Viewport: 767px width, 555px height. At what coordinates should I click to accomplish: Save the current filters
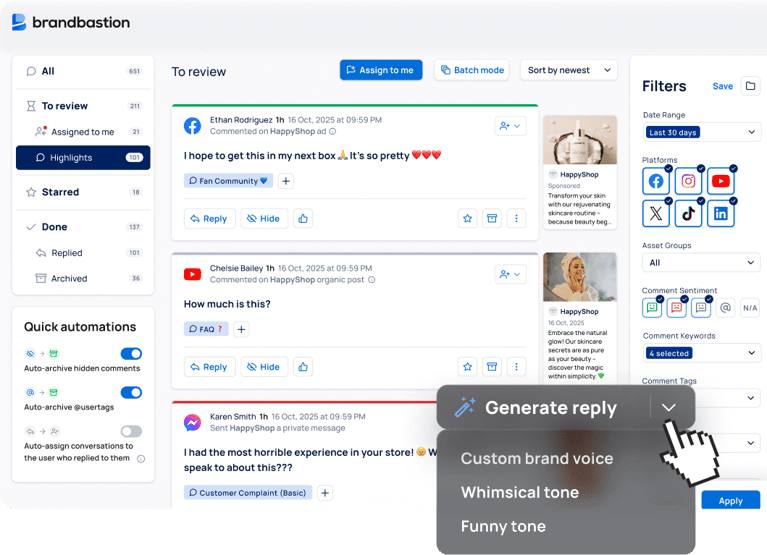[722, 86]
